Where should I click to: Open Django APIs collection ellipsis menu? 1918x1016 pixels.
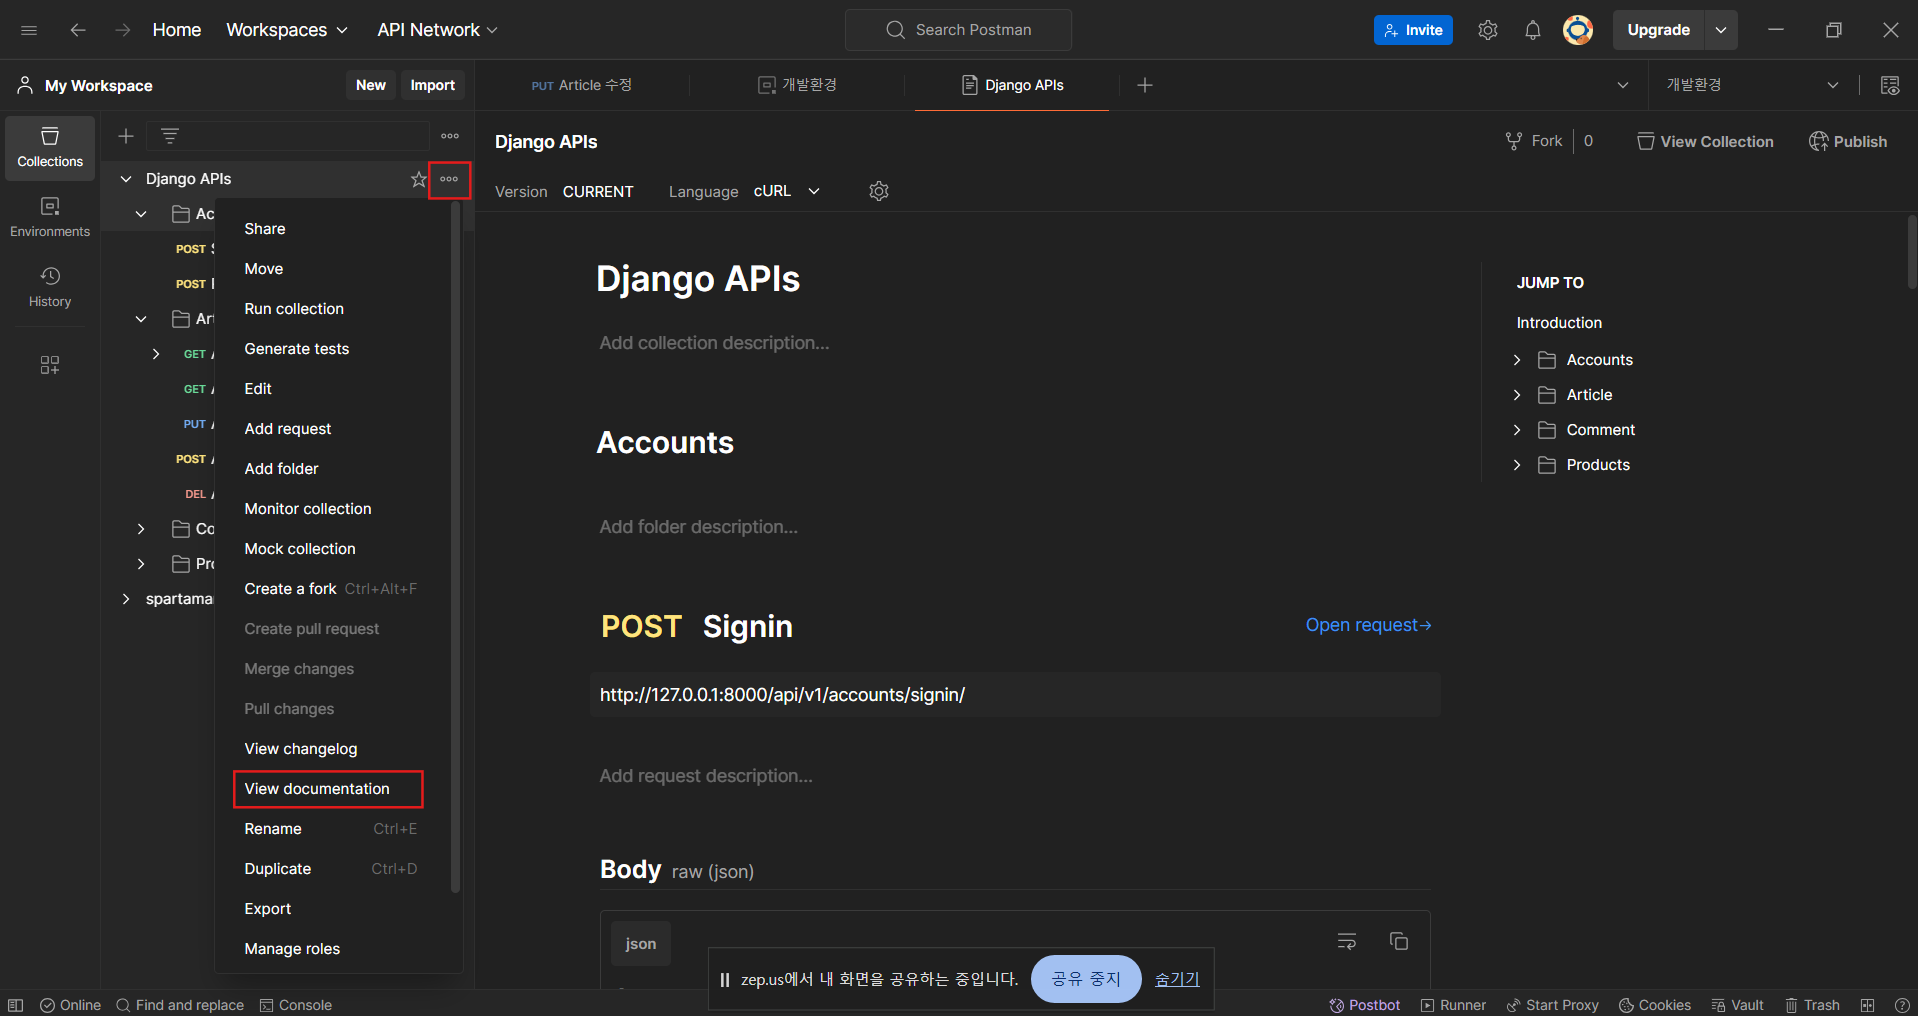(x=449, y=179)
